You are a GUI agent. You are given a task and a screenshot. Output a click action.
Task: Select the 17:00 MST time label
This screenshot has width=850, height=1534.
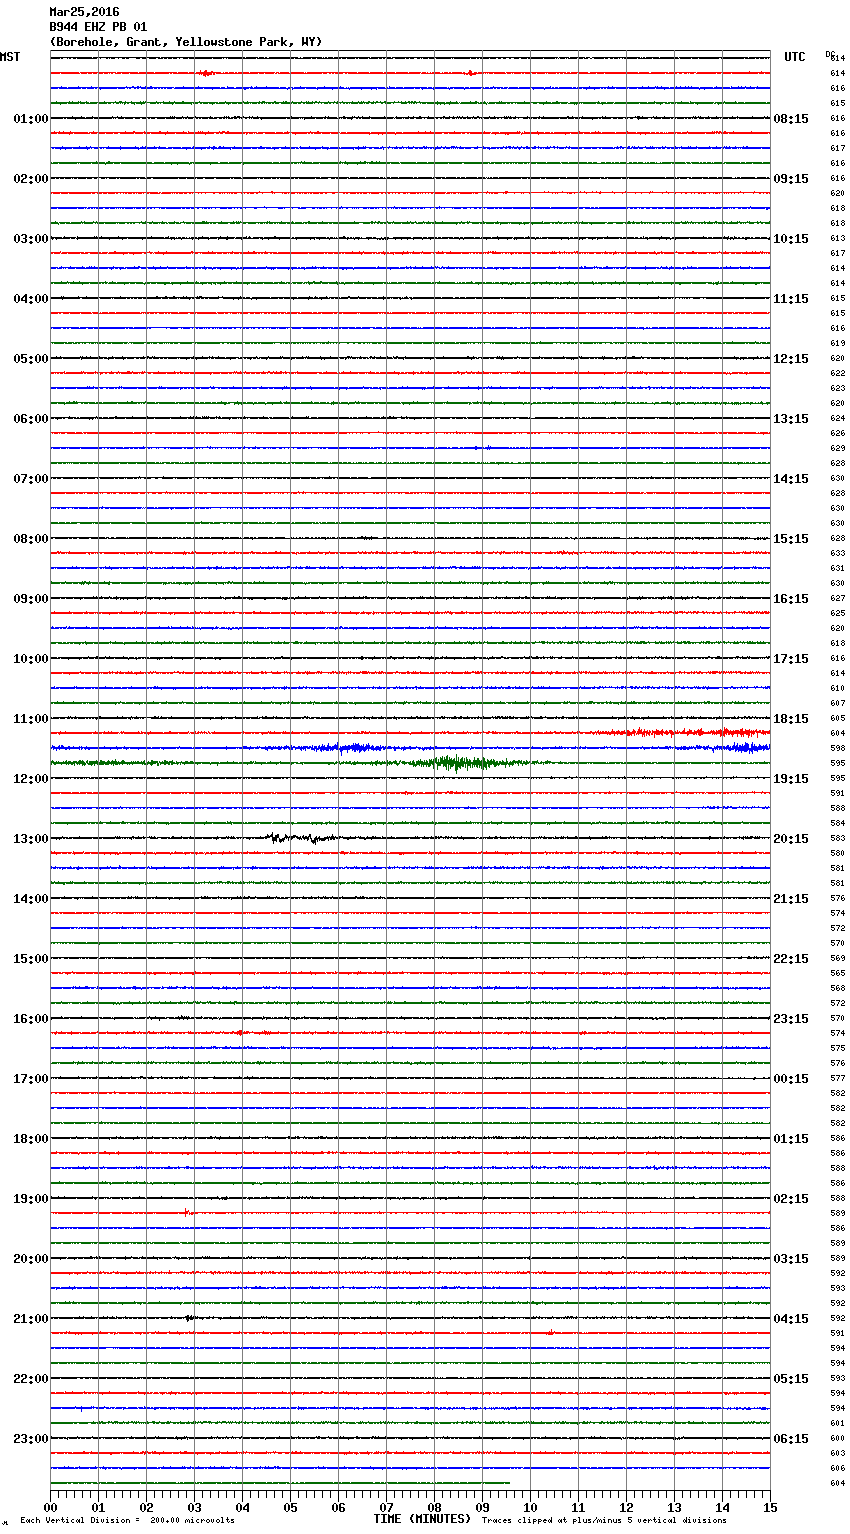(x=31, y=1079)
